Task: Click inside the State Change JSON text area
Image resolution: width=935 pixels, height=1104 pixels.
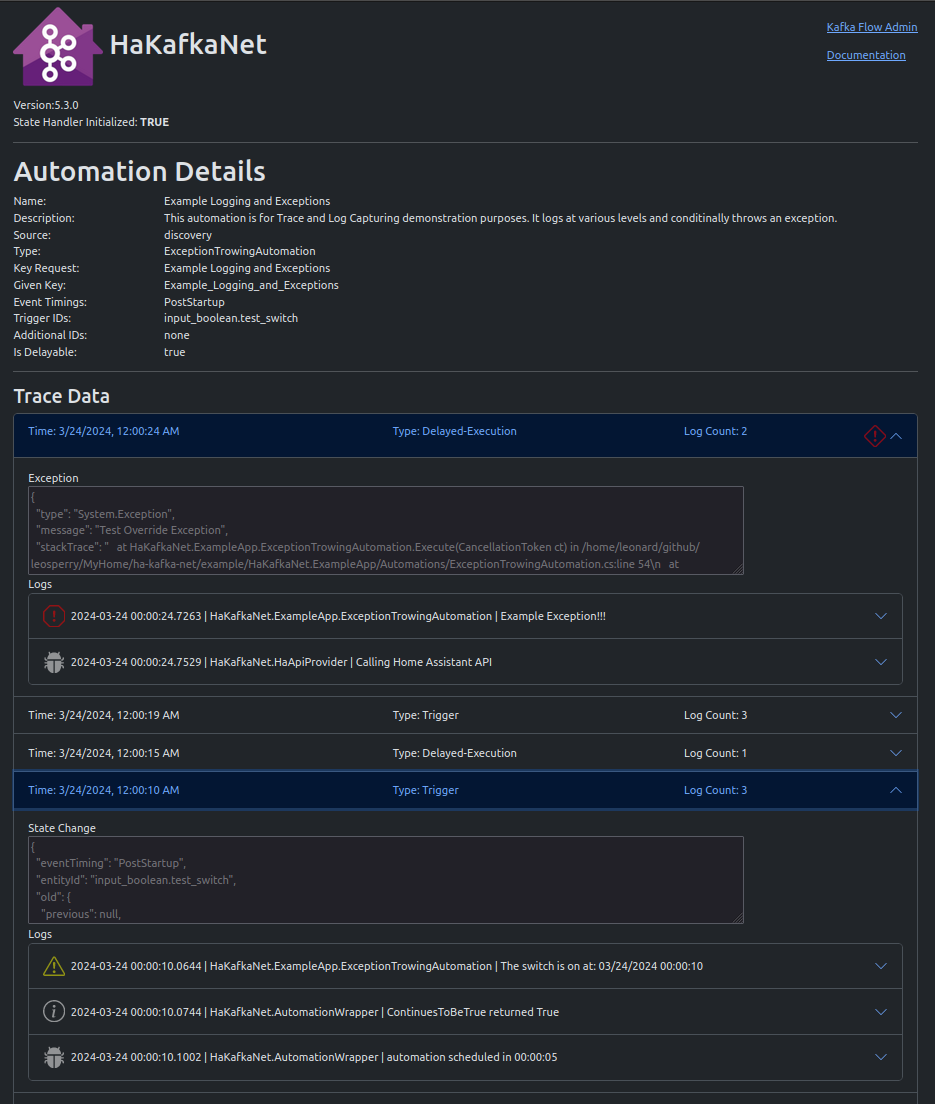Action: tap(386, 880)
